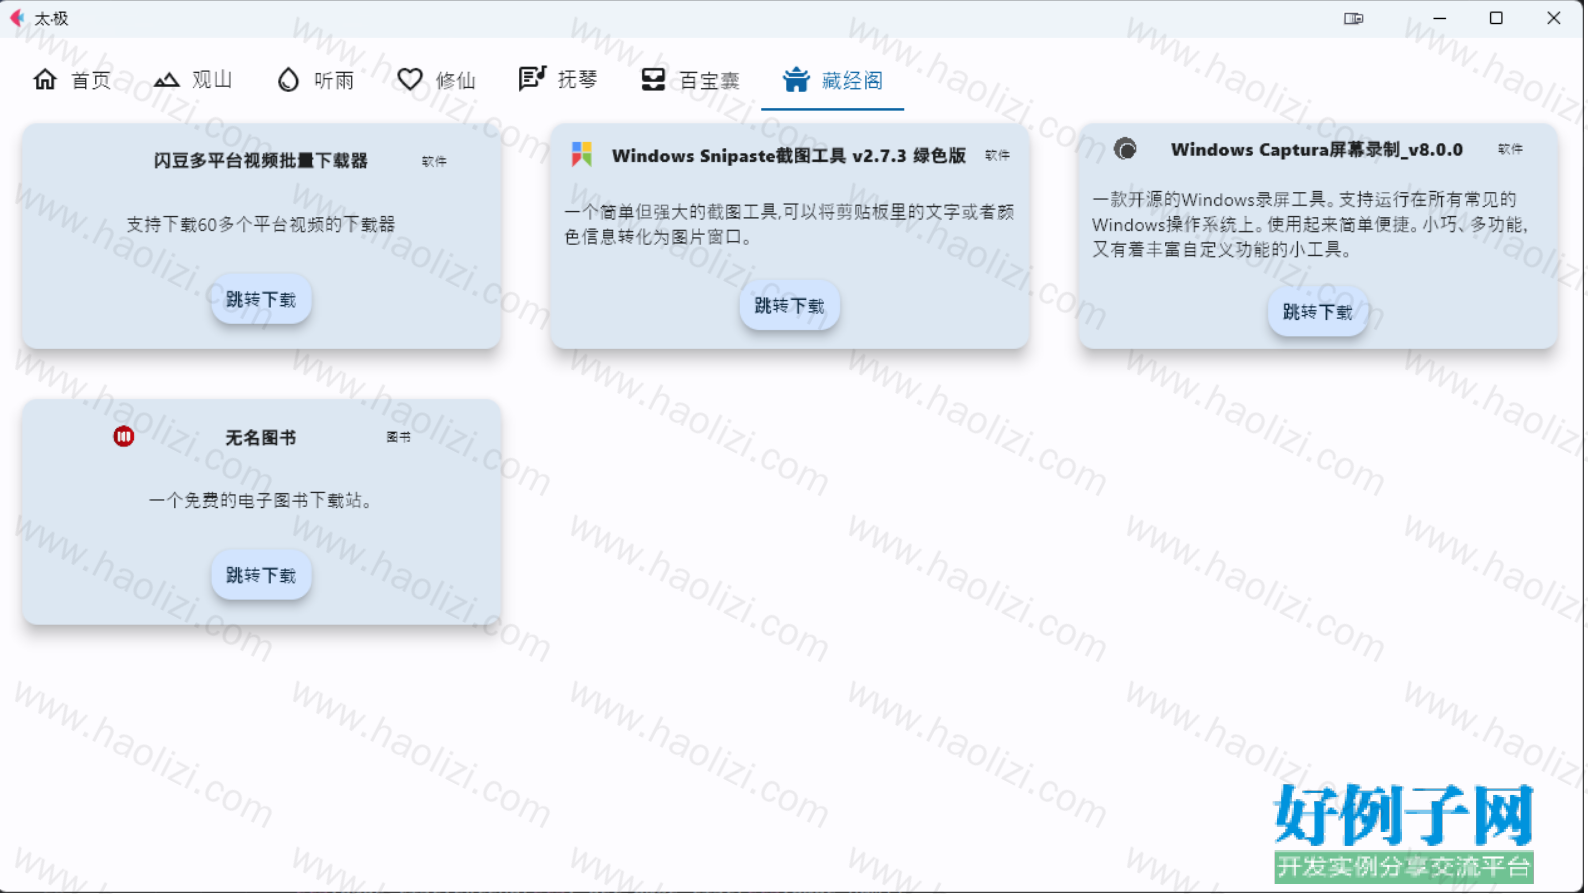1588x894 pixels.
Task: Click 跳转下载 on the 无名图书 card
Action: (x=261, y=575)
